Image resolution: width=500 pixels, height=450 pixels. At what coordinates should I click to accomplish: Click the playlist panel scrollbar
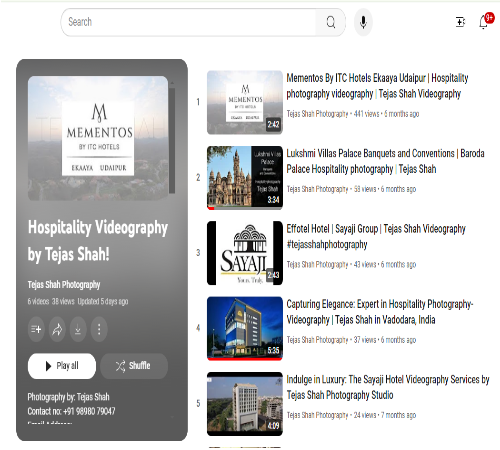172,140
